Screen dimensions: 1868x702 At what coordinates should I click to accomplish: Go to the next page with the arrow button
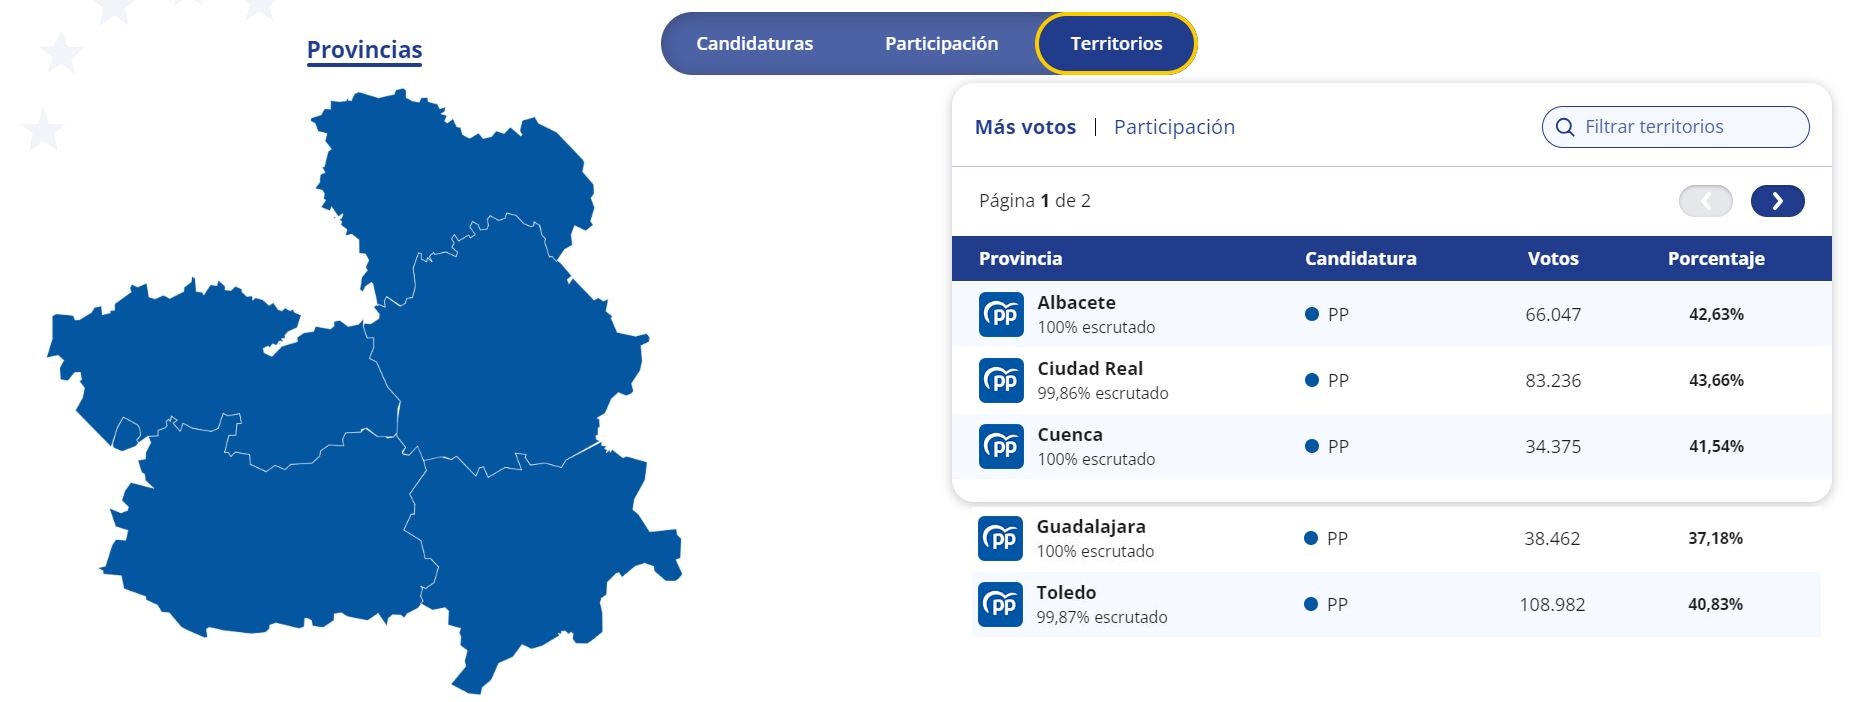(x=1777, y=201)
